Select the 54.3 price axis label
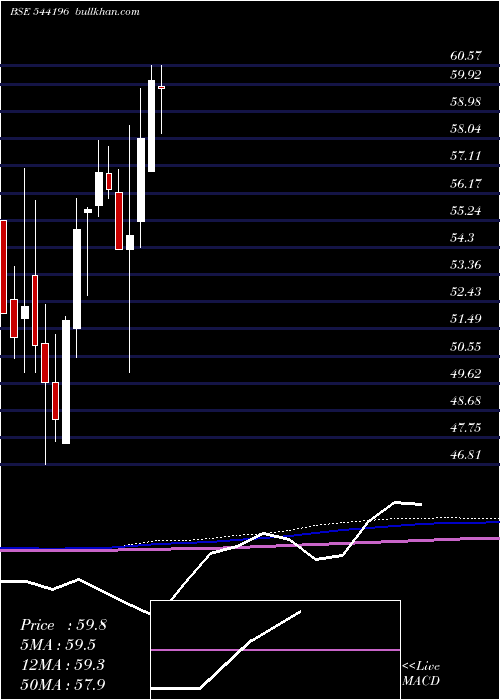This screenshot has width=500, height=700. 462,238
